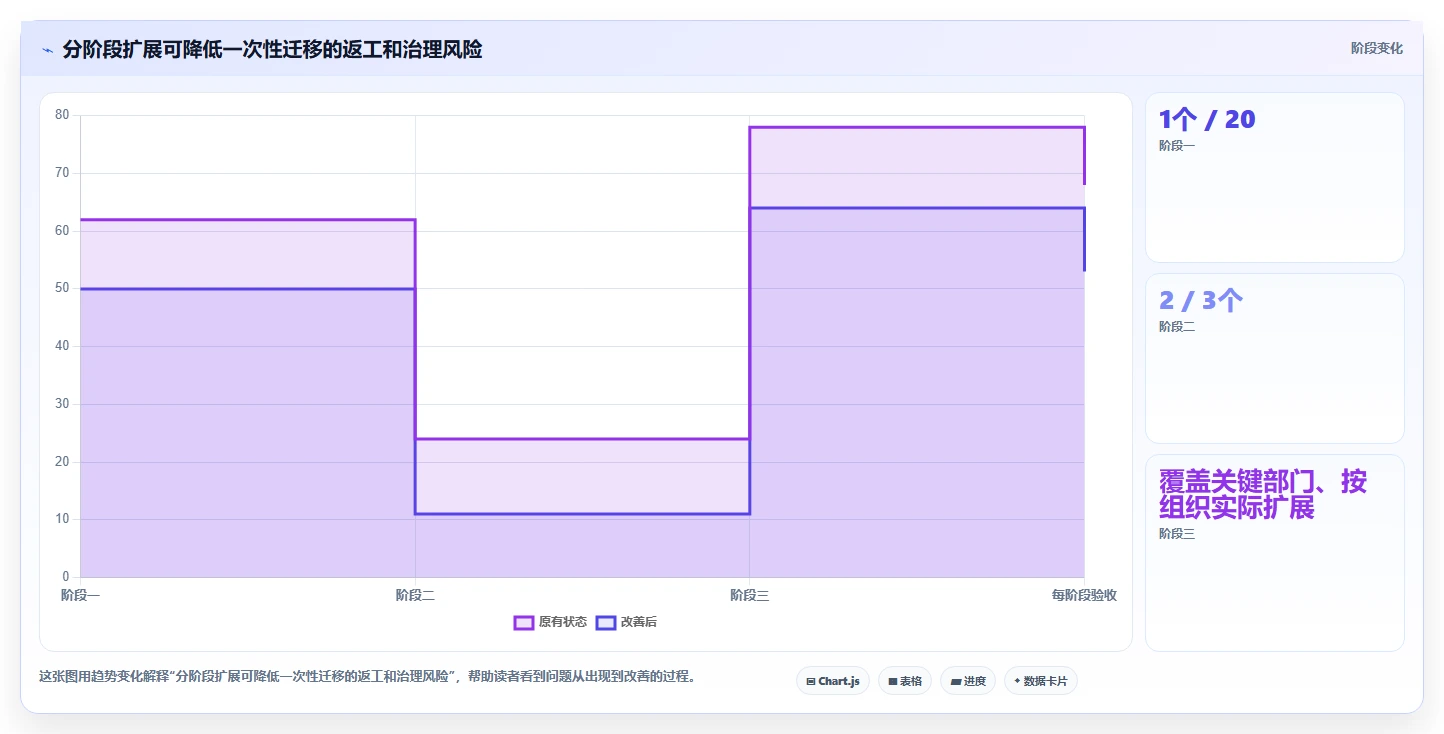Select the 数据卡片 tag
This screenshot has width=1444, height=734.
1041,681
